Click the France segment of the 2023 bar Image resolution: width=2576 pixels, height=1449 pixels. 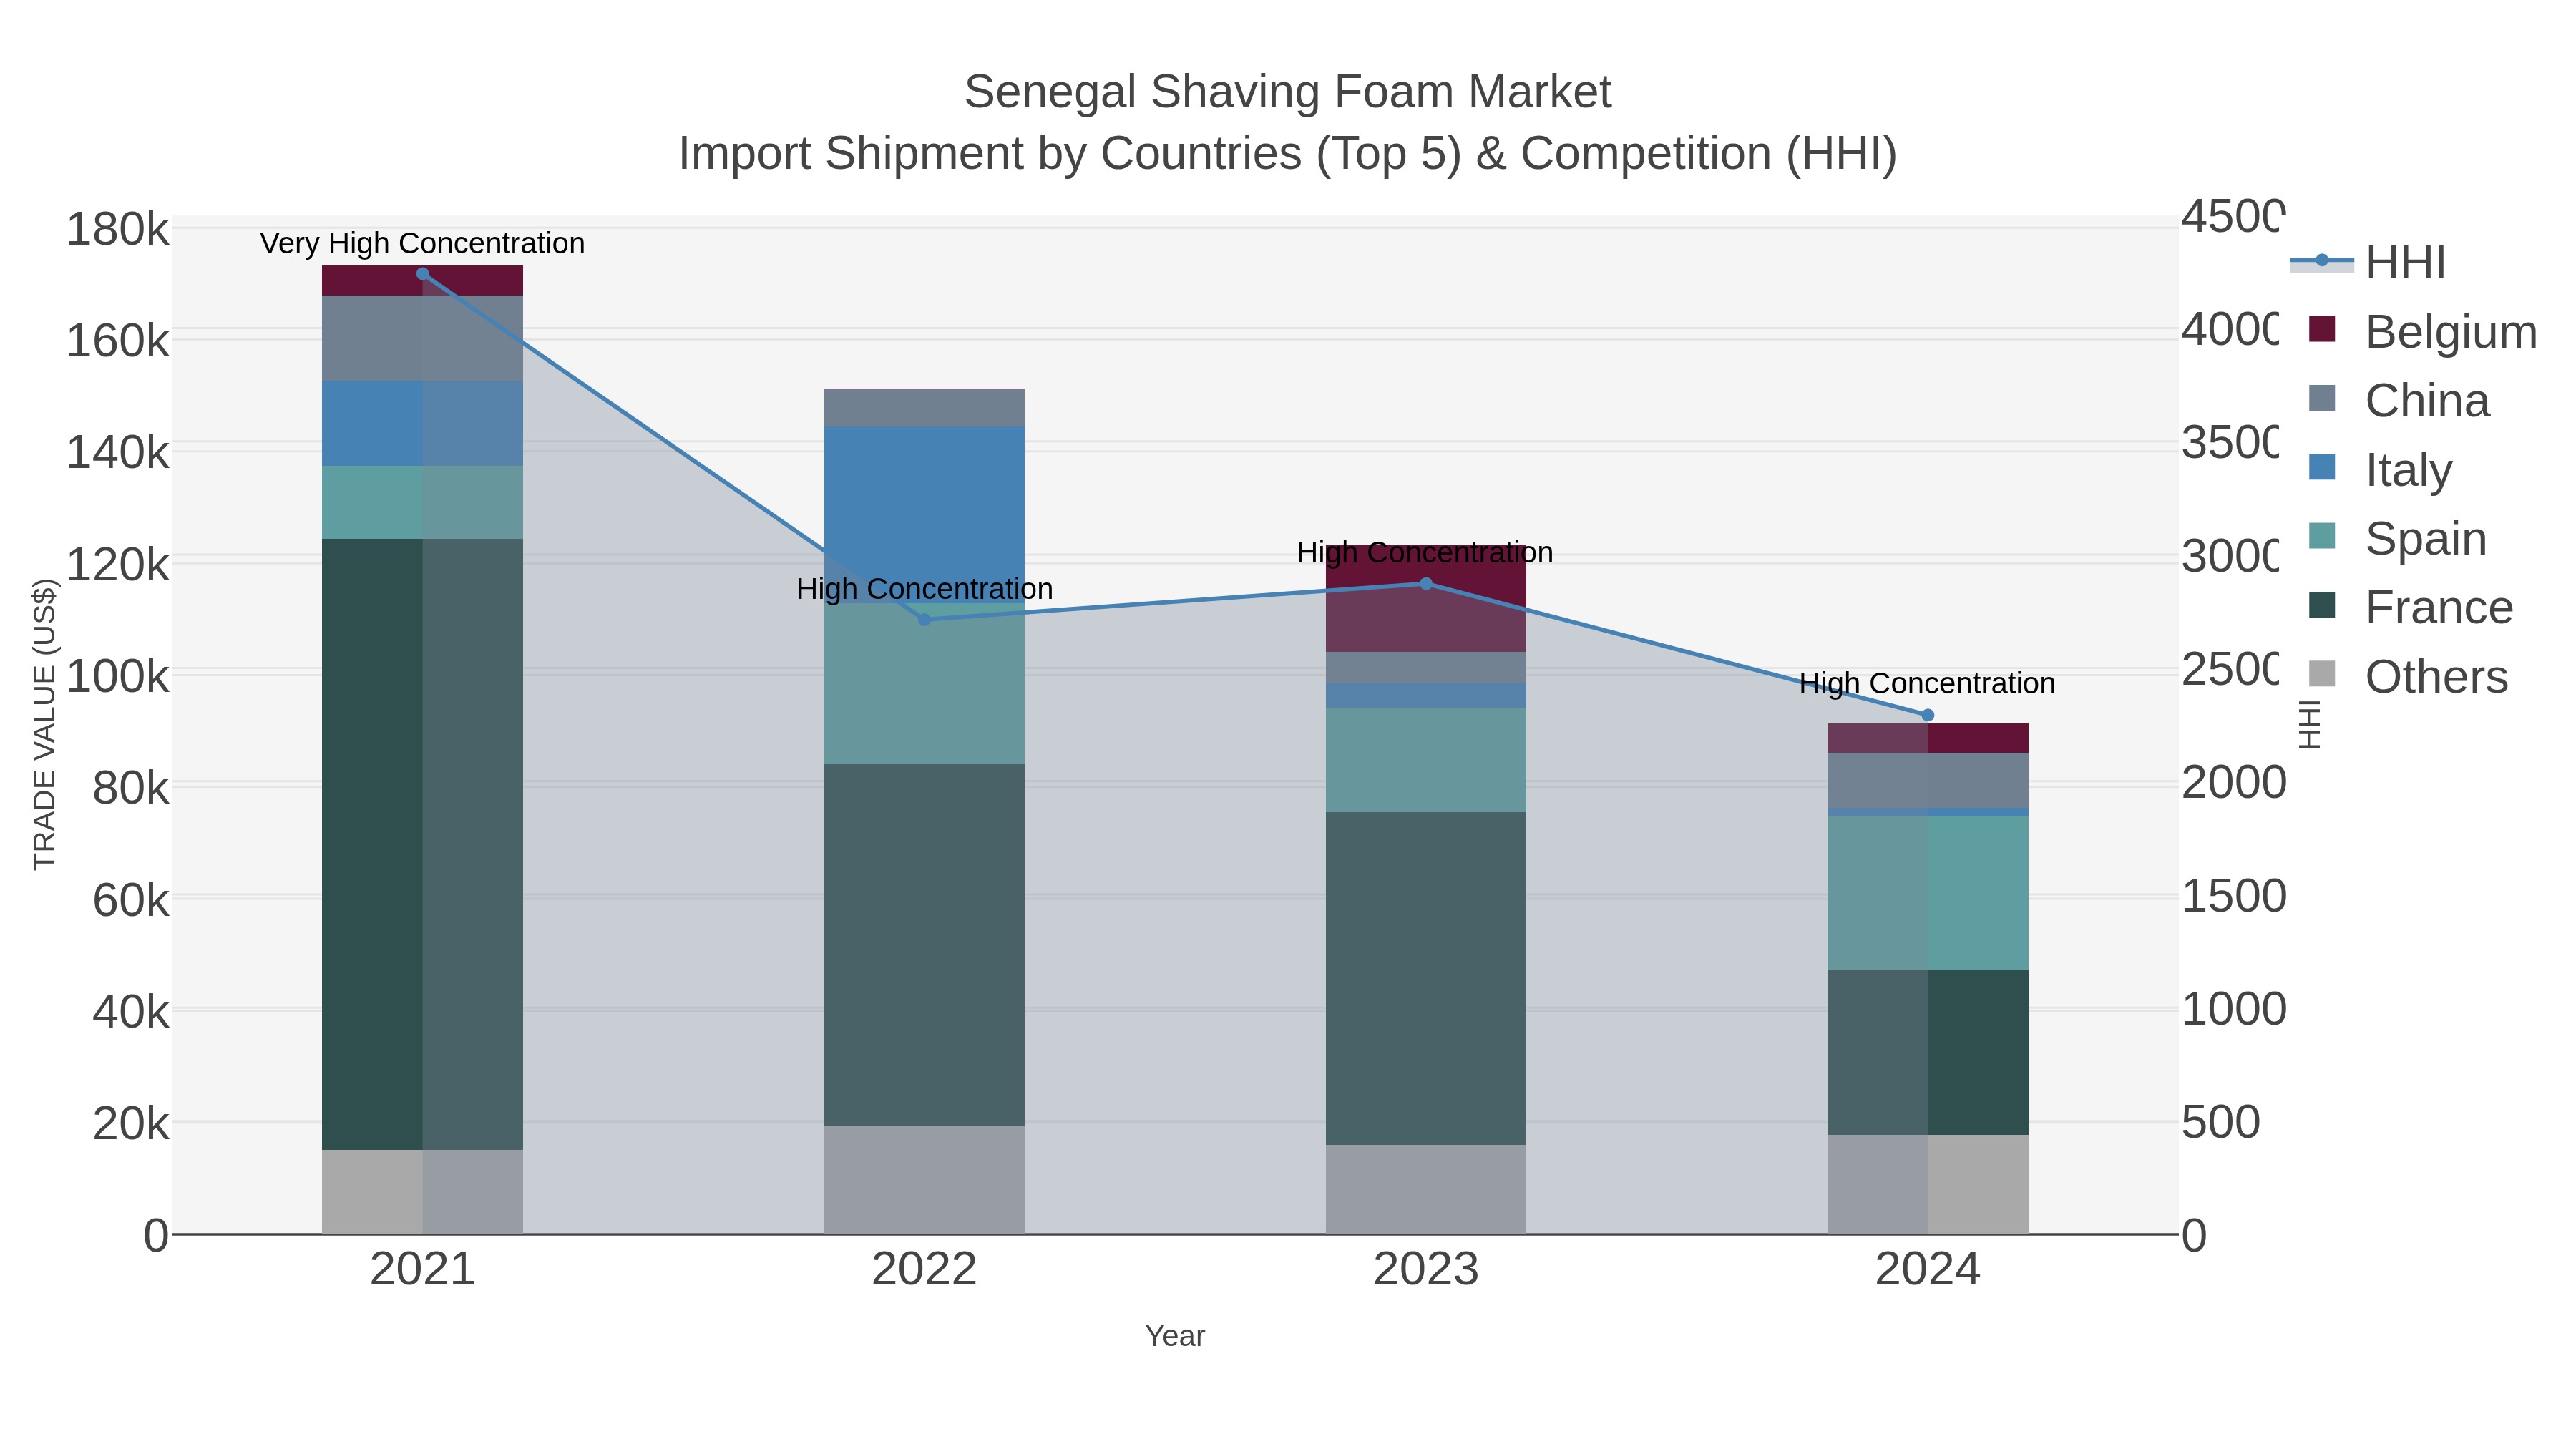pyautogui.click(x=1426, y=979)
